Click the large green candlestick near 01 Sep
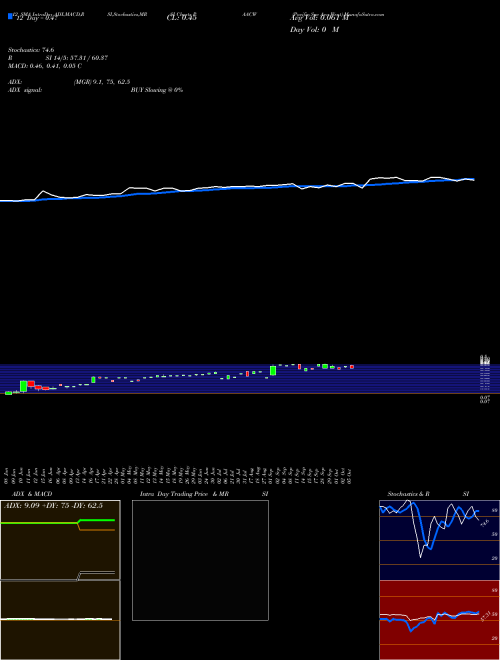Screen dimensions: 500x660 [x=273, y=370]
